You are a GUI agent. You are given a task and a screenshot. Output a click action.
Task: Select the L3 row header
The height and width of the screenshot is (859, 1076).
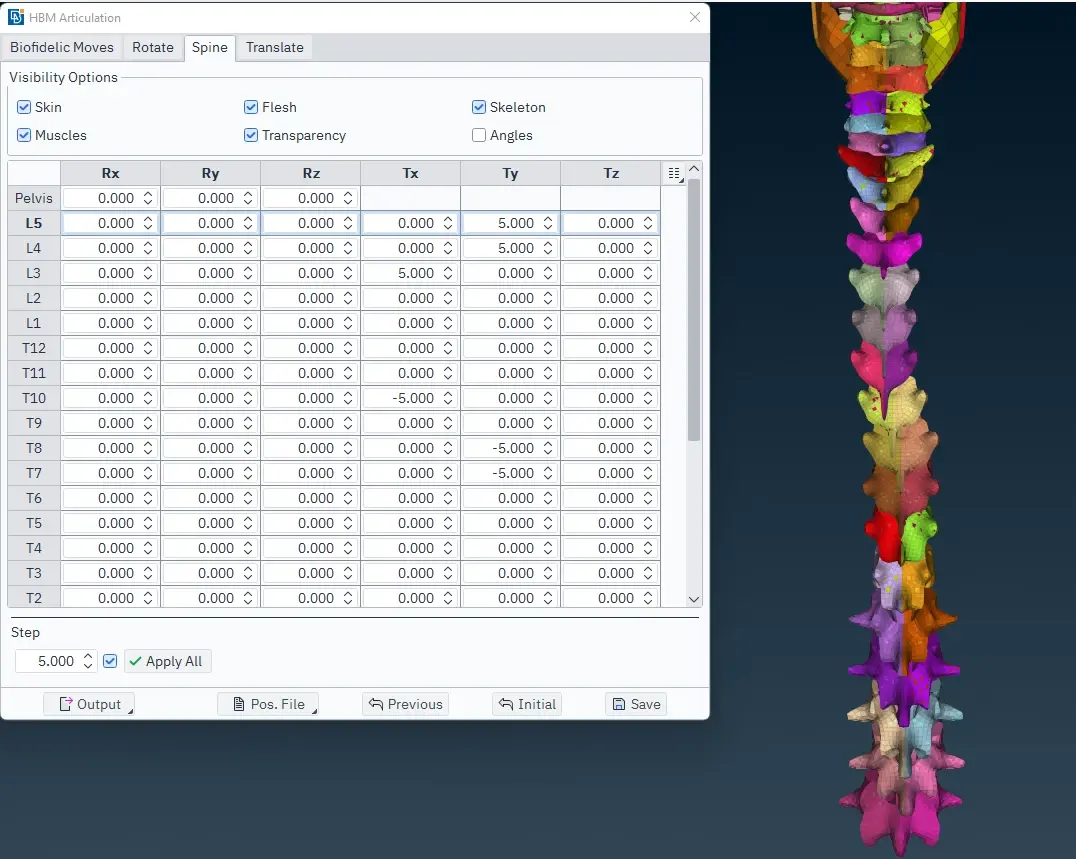[34, 273]
